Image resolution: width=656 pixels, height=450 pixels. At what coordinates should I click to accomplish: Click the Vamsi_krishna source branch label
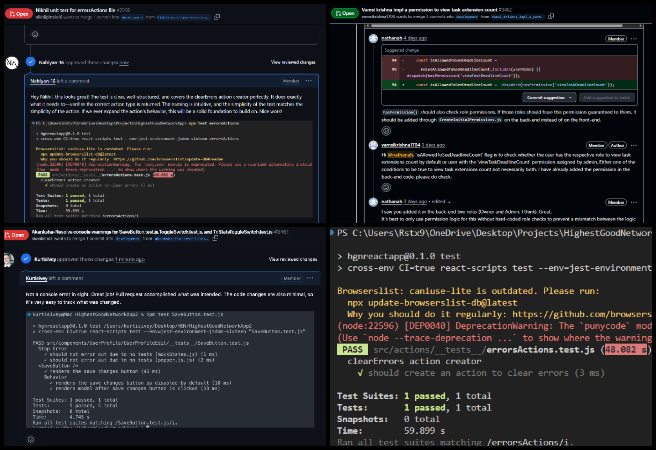[518, 17]
